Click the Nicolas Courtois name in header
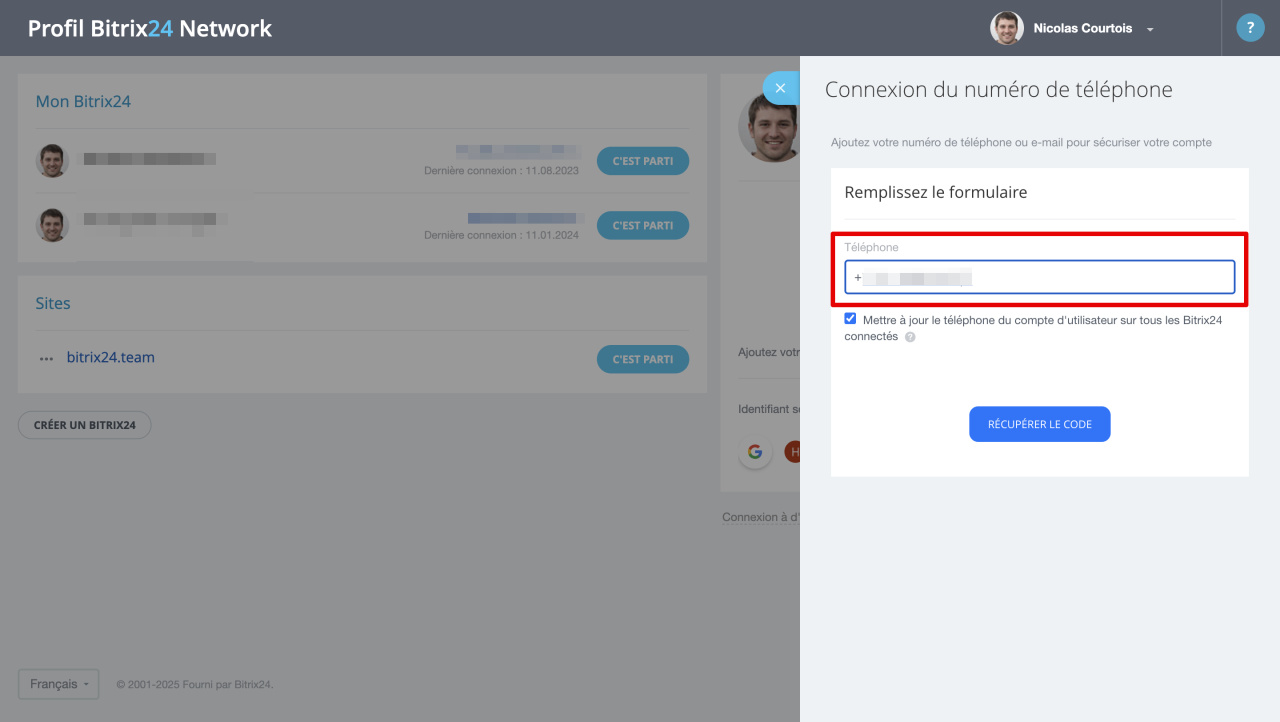This screenshot has width=1280, height=722. pyautogui.click(x=1083, y=28)
